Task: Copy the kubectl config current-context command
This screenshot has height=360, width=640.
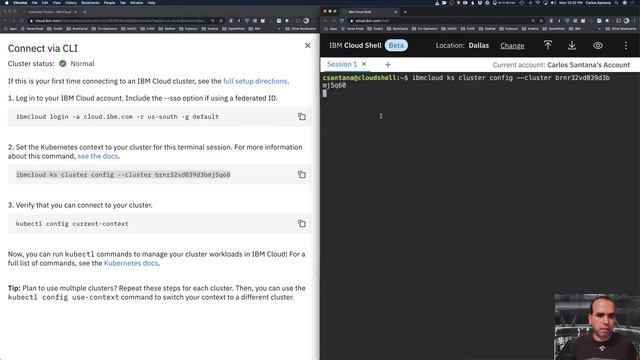Action: click(x=302, y=224)
